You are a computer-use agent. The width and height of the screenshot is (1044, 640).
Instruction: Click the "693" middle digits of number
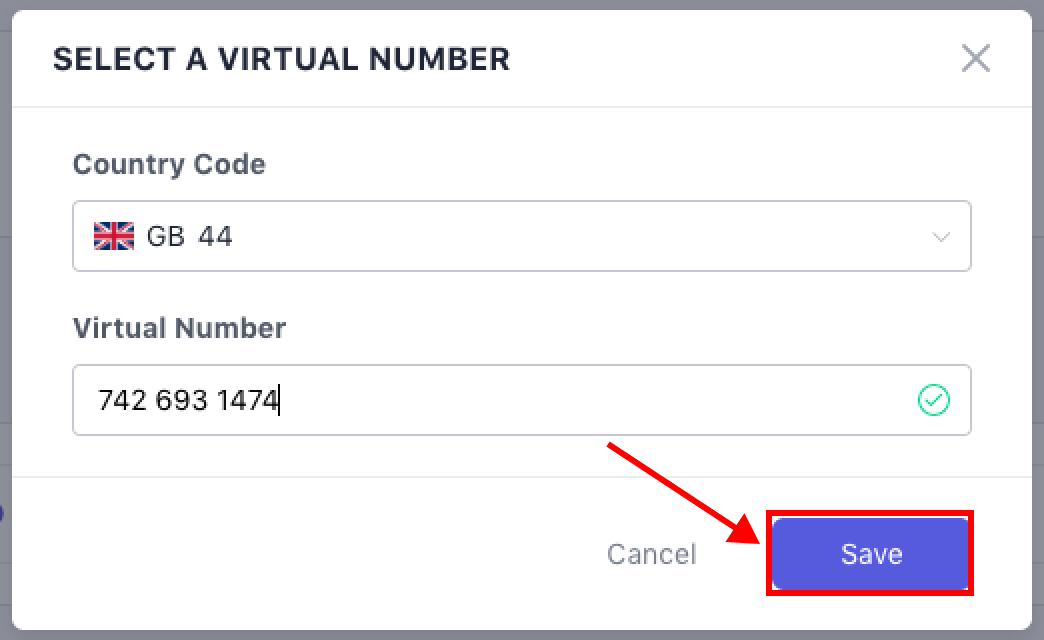(x=182, y=401)
